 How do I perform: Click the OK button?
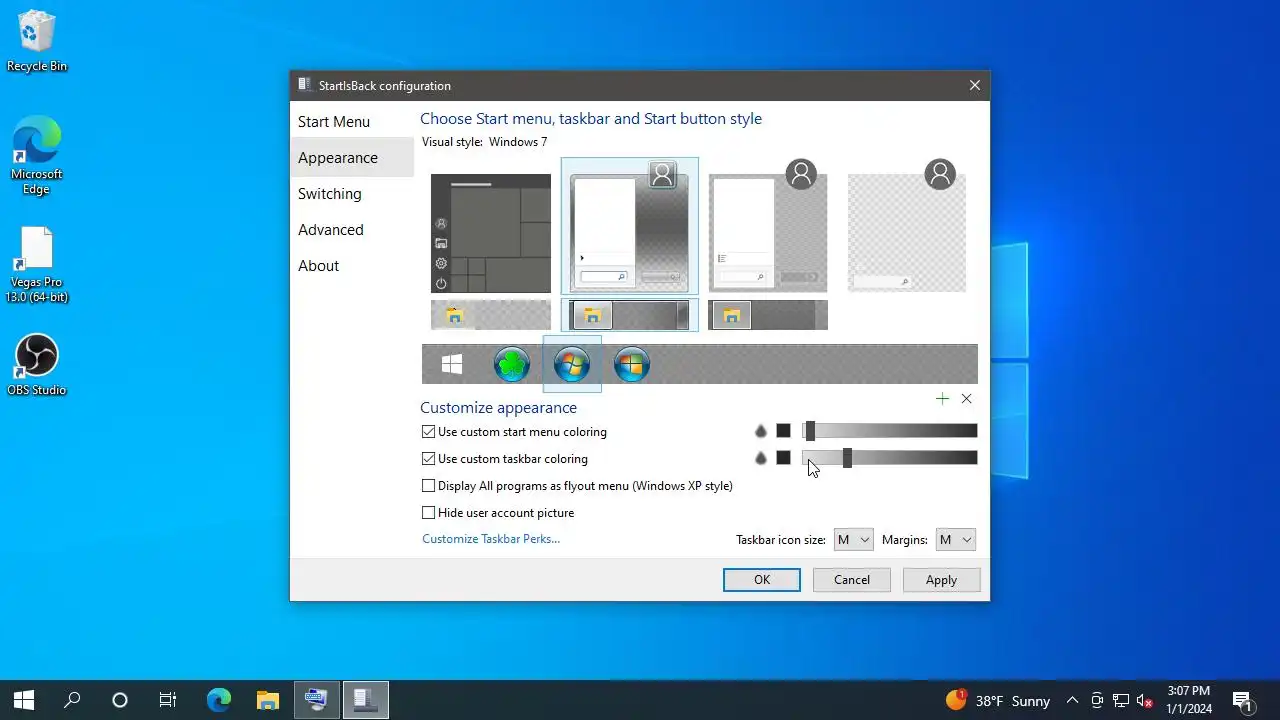762,580
